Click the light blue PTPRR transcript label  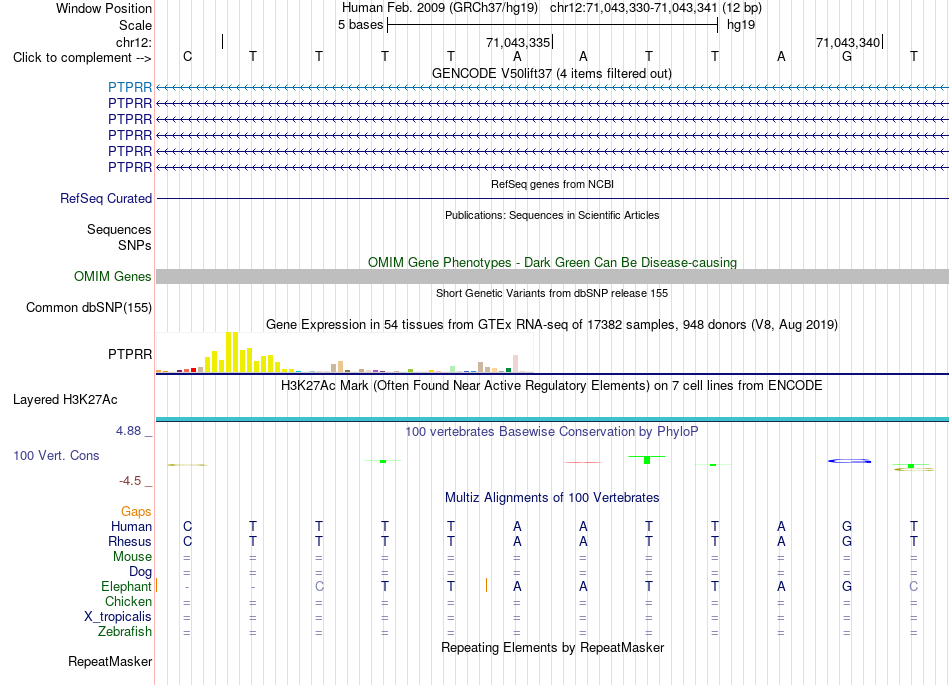tap(130, 87)
